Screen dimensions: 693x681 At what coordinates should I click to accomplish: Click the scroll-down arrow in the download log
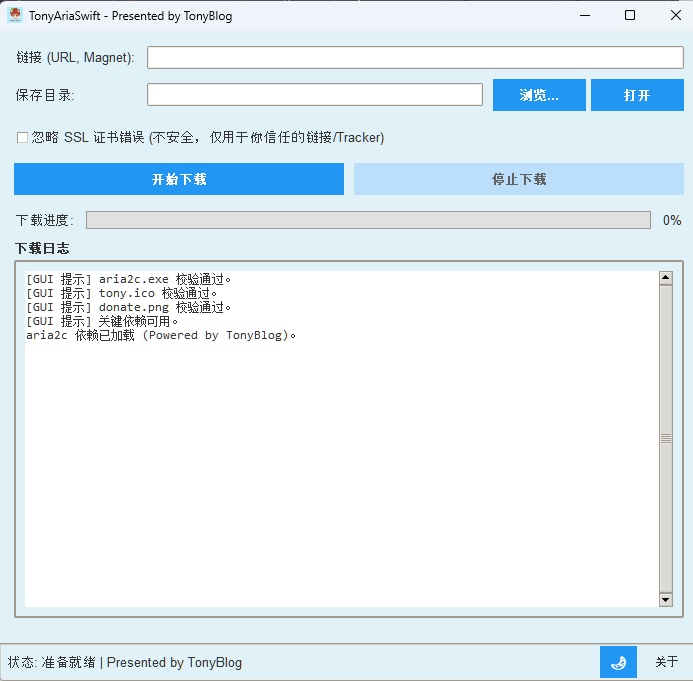click(x=666, y=599)
